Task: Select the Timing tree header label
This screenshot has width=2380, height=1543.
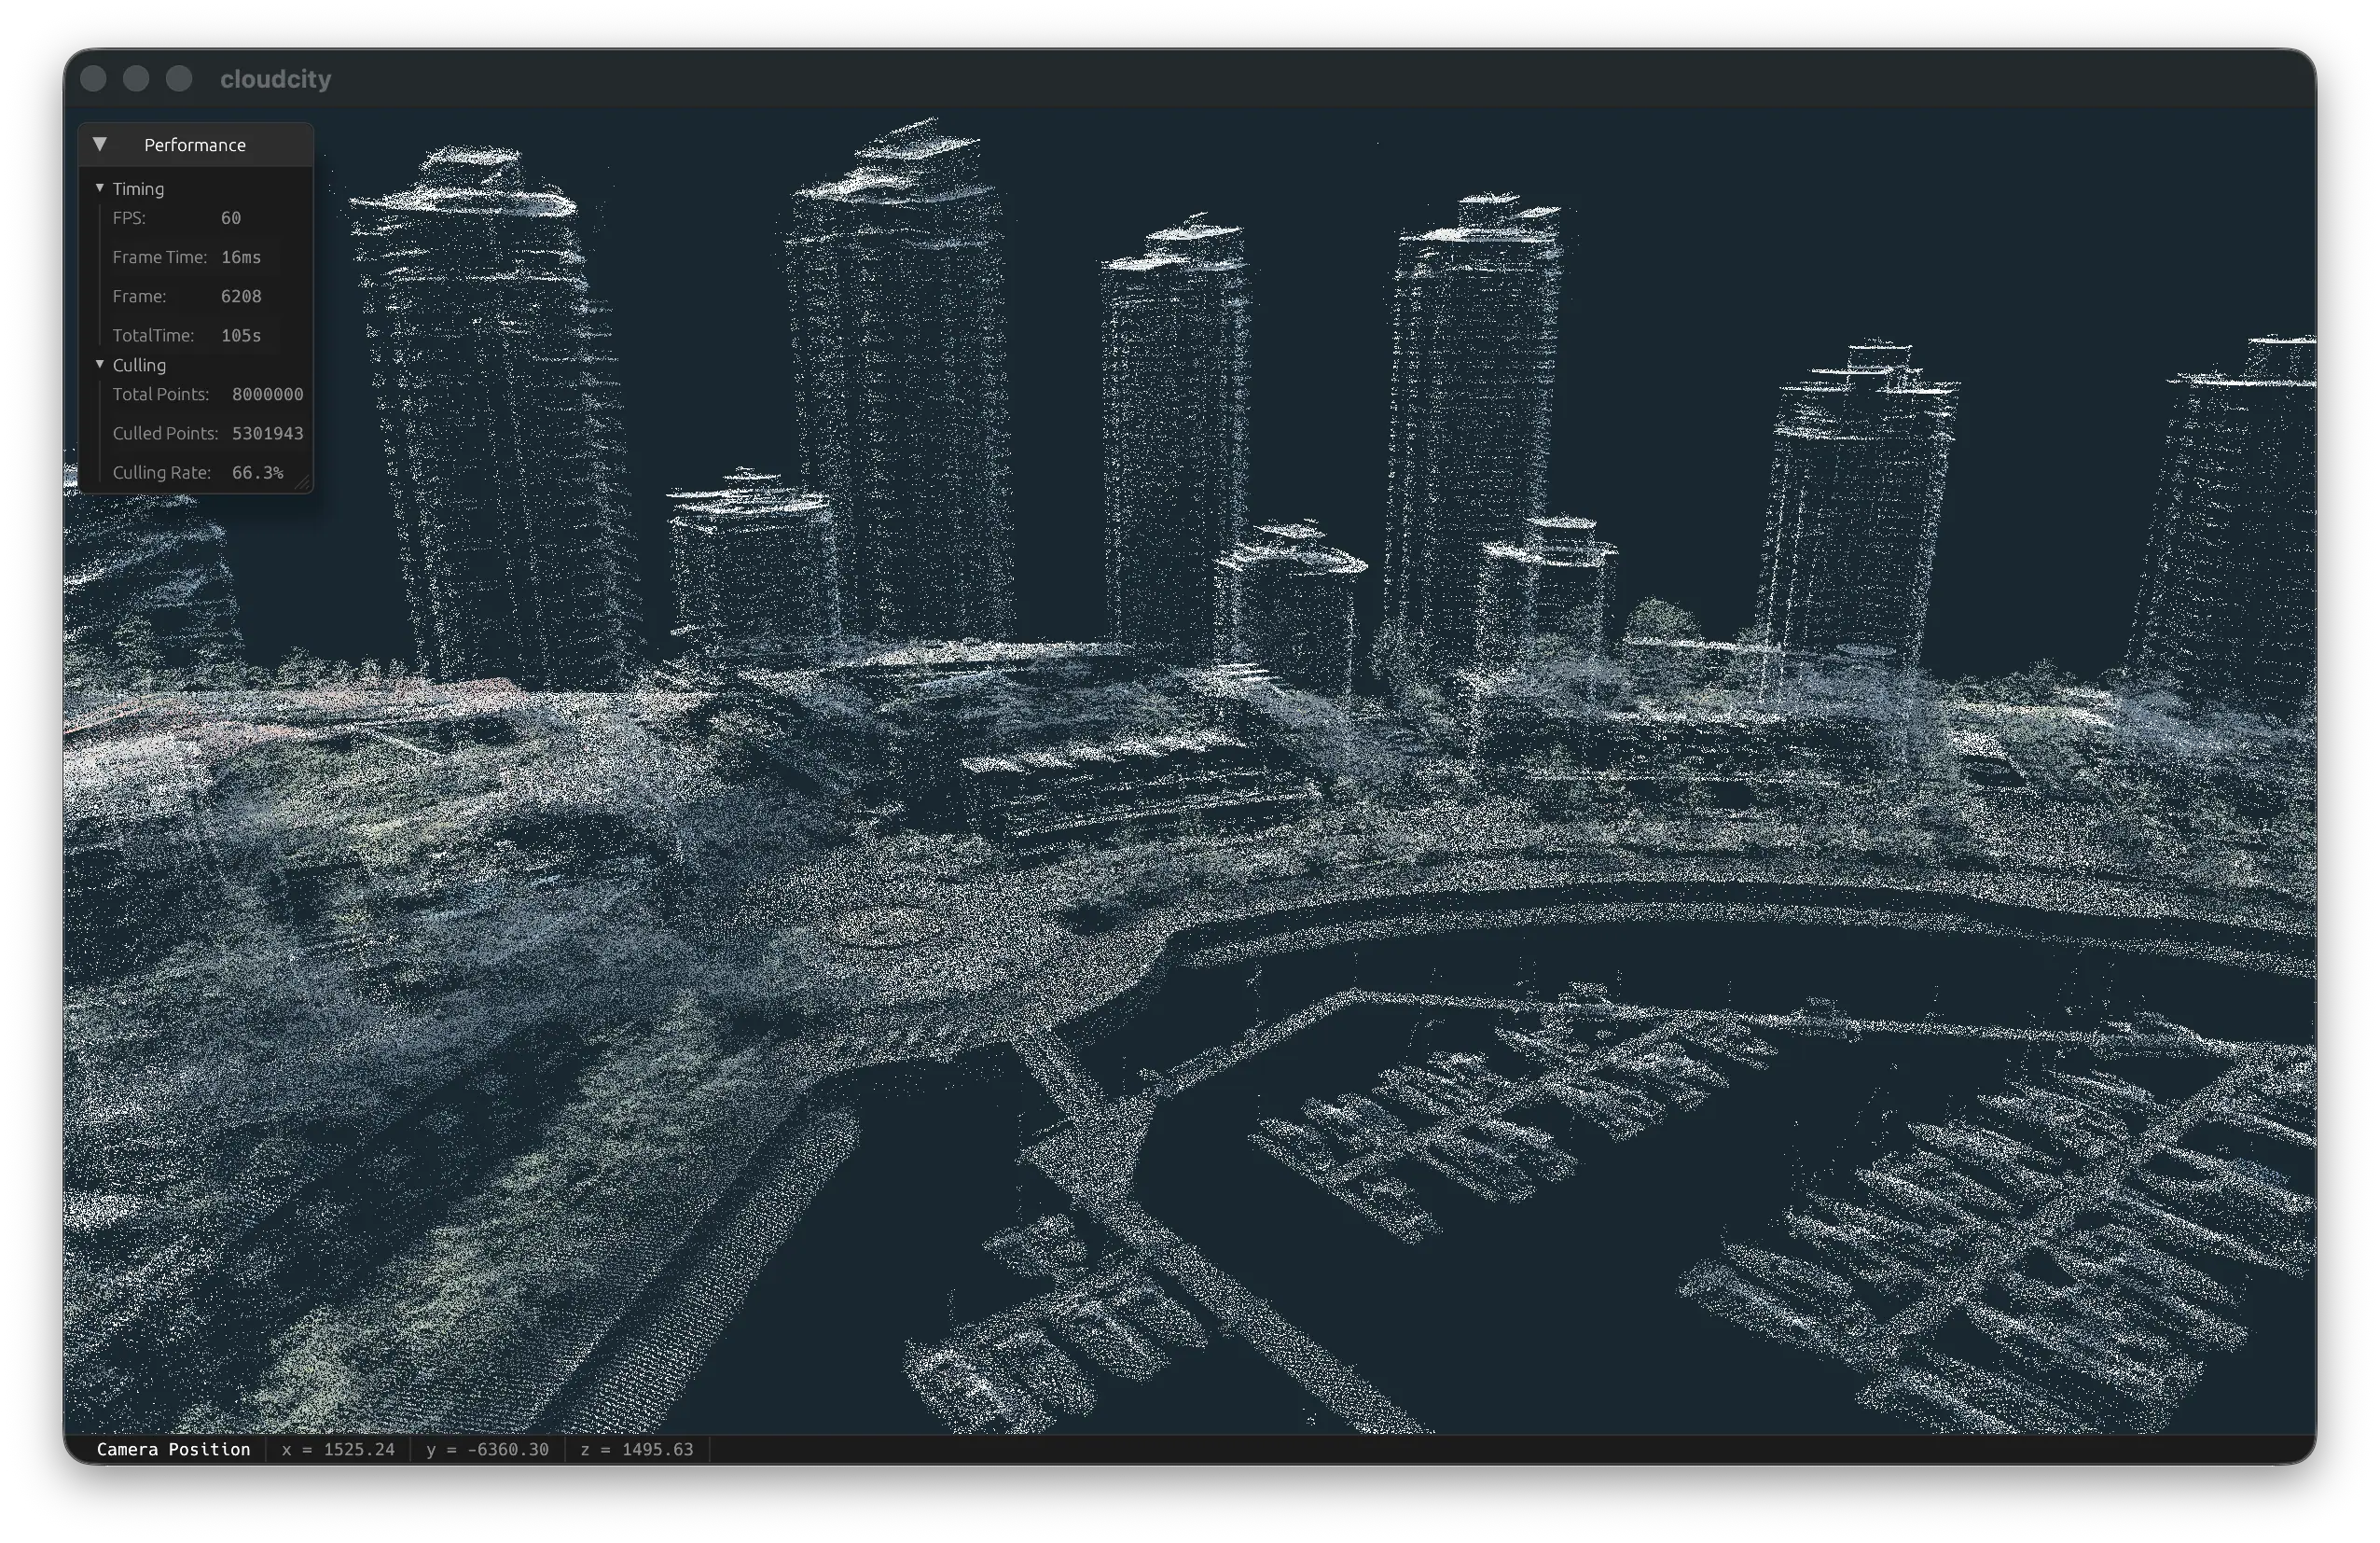Action: click(x=138, y=189)
